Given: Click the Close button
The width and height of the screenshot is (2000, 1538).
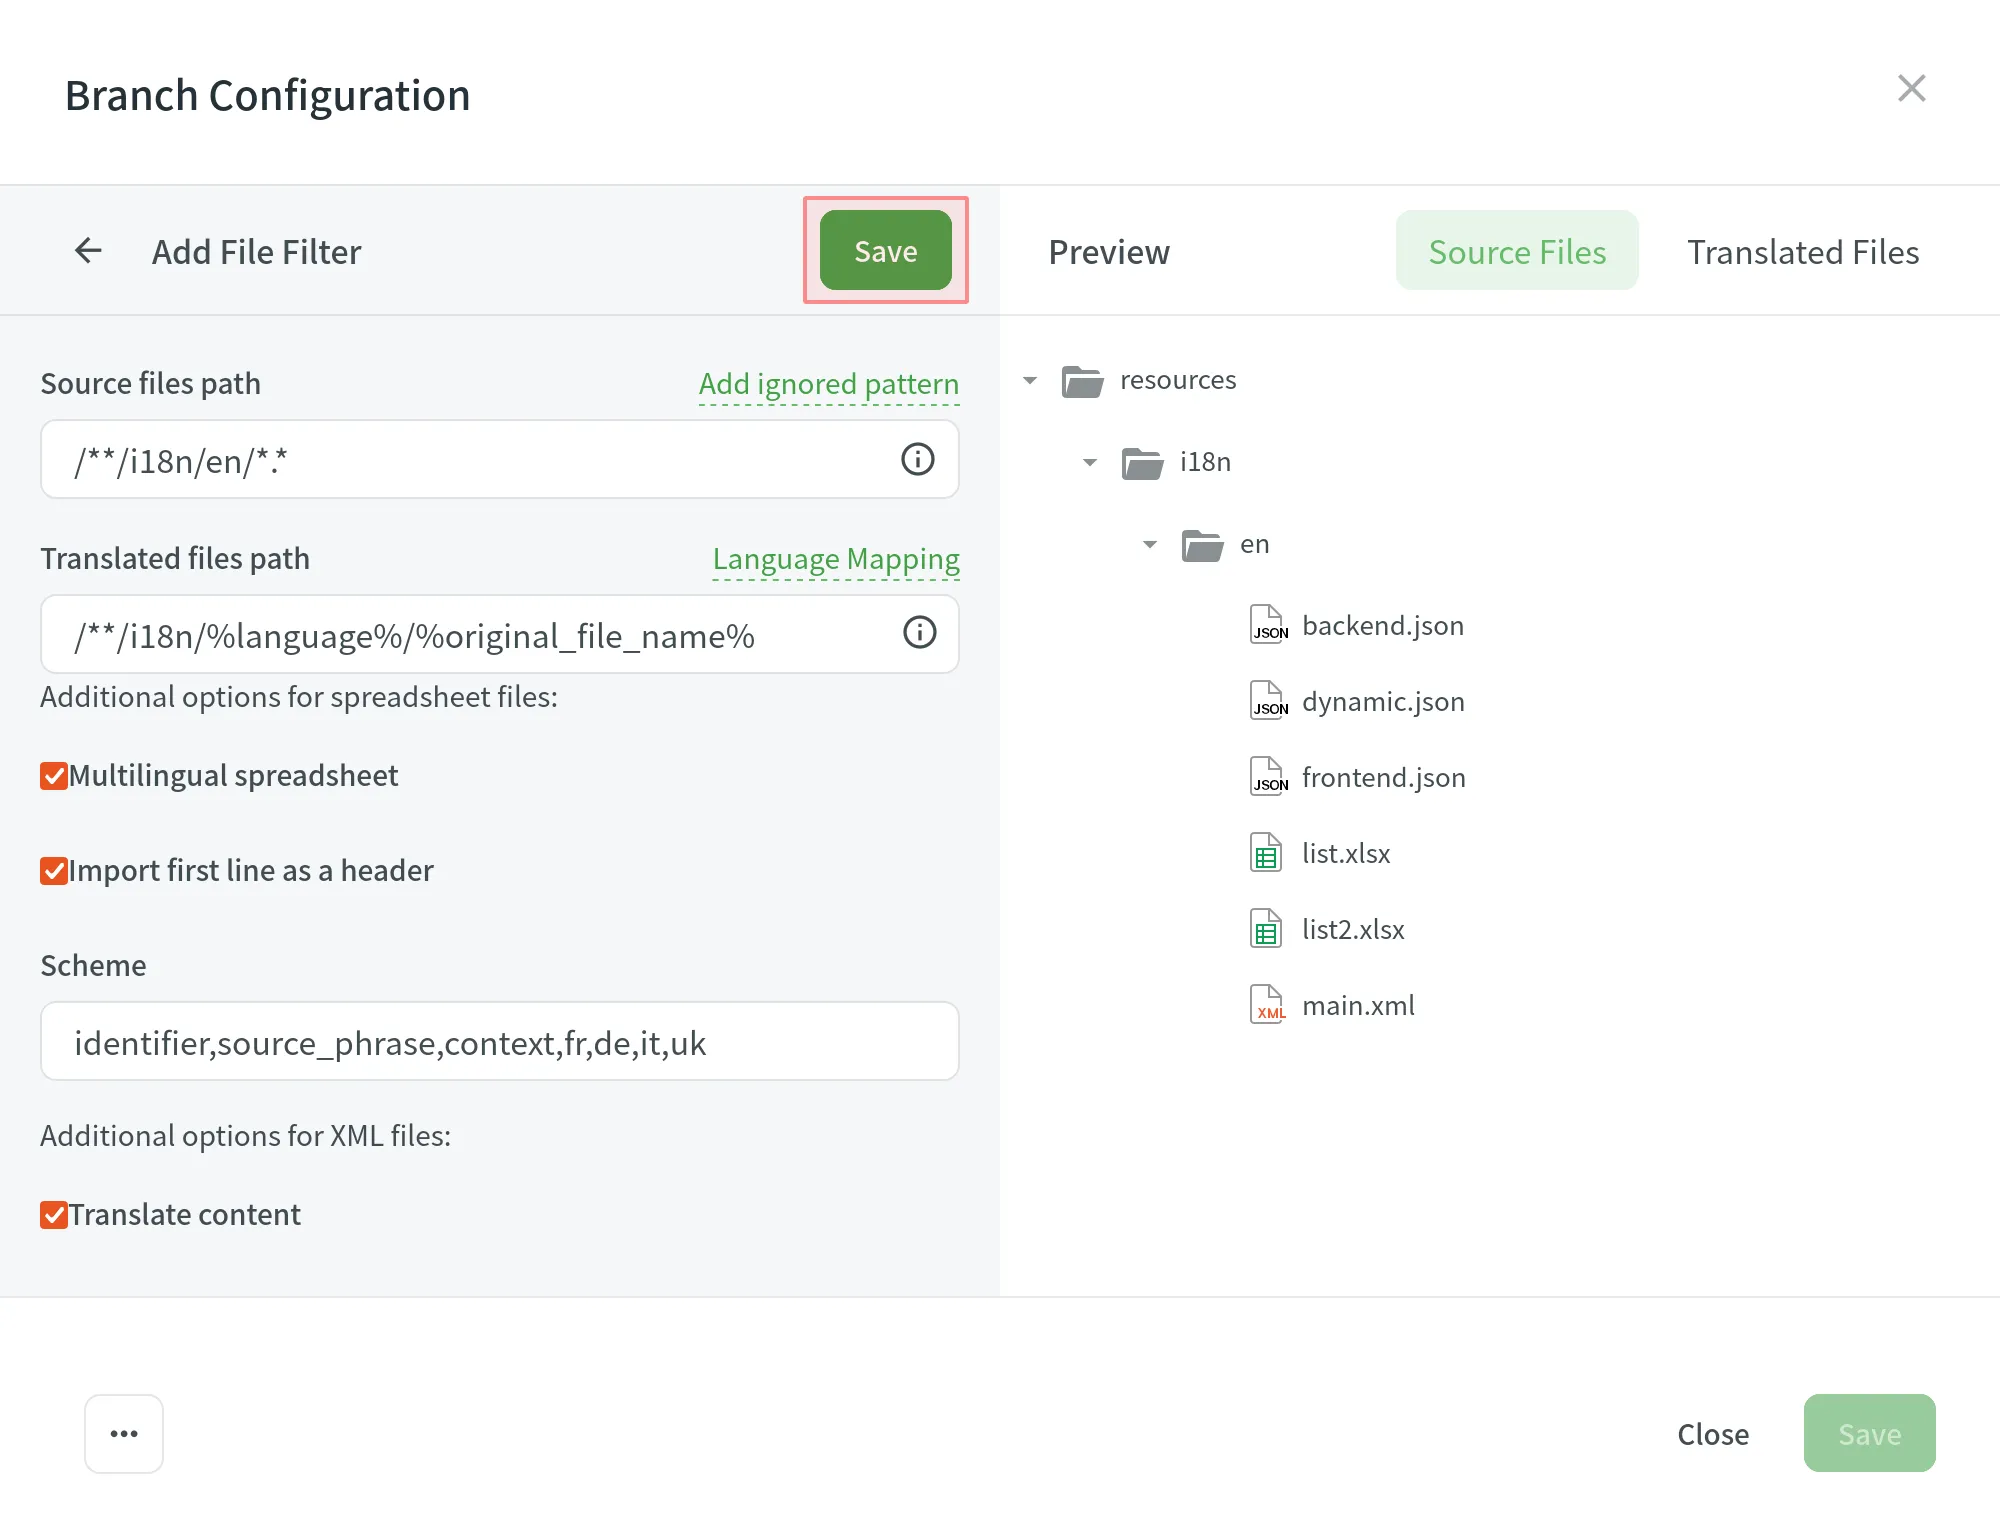Looking at the screenshot, I should [1713, 1433].
